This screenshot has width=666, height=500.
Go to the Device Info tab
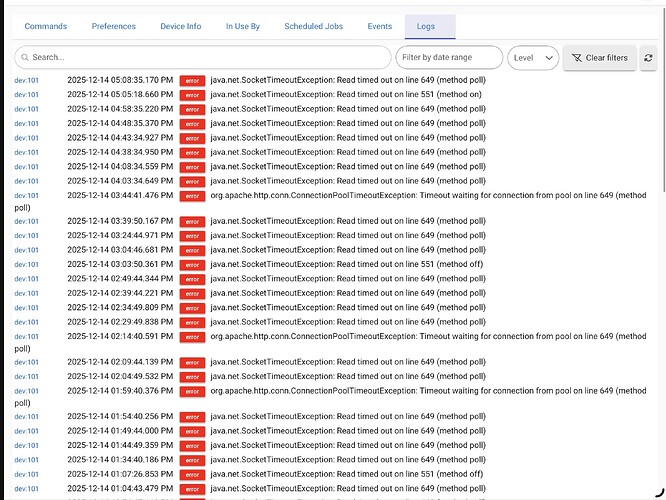pos(181,26)
